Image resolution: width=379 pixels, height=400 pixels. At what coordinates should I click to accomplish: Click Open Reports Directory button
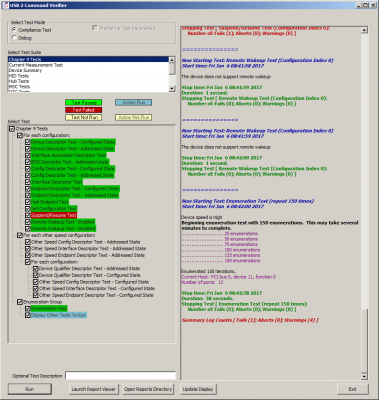click(148, 389)
